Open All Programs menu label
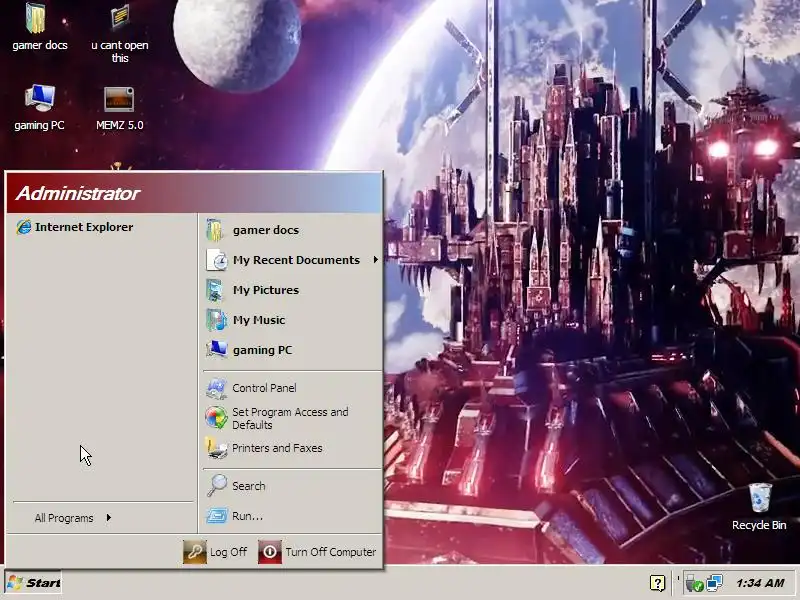800x600 pixels. point(64,518)
